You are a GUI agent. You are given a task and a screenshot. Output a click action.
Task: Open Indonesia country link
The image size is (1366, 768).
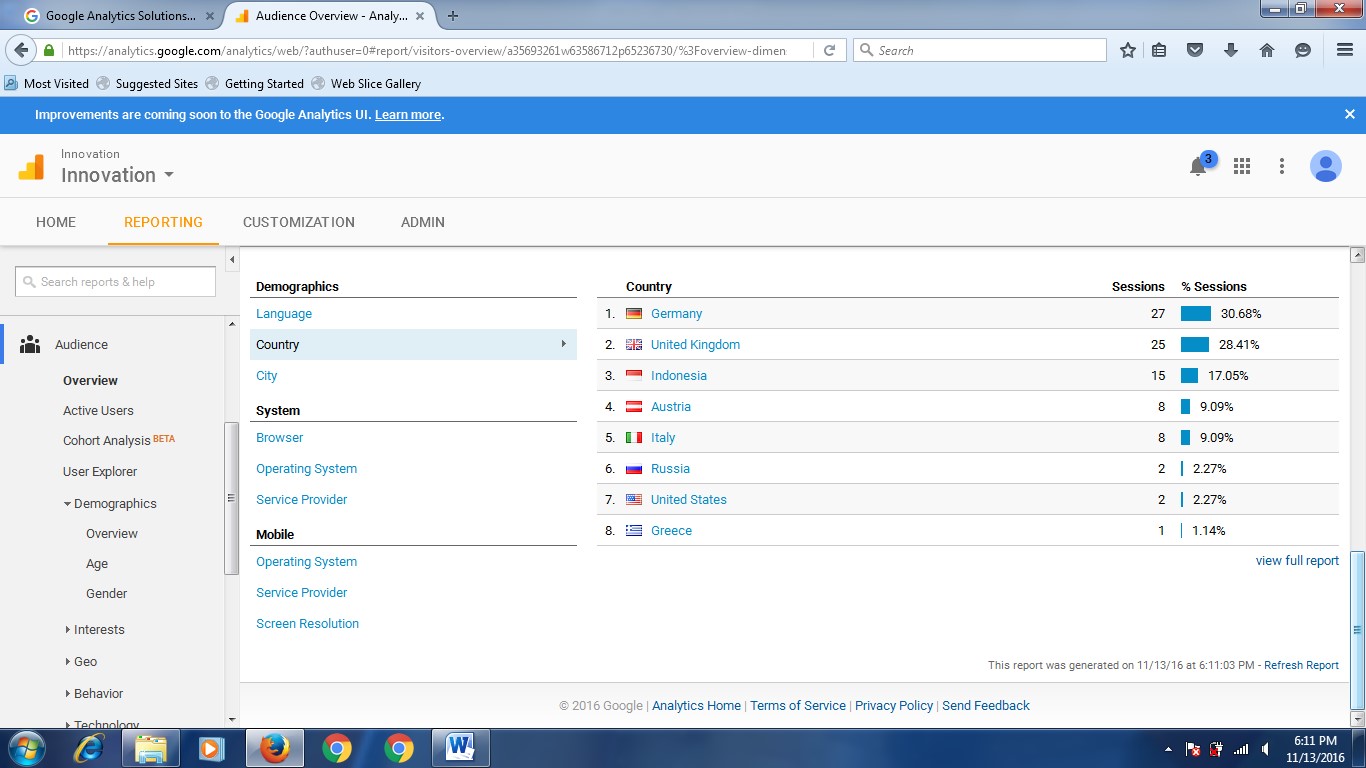pyautogui.click(x=678, y=375)
